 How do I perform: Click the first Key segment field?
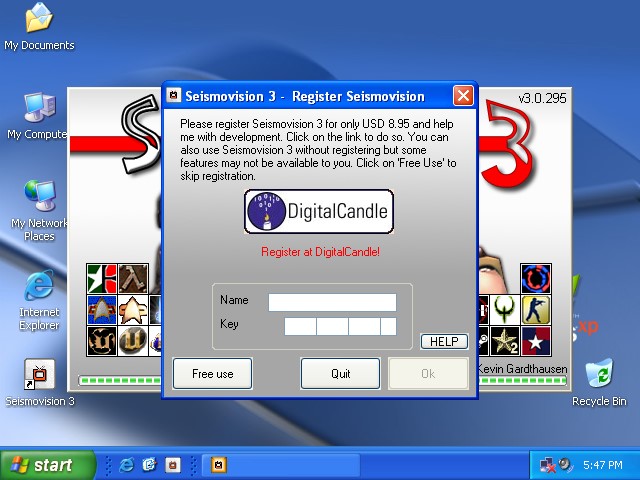tap(300, 326)
